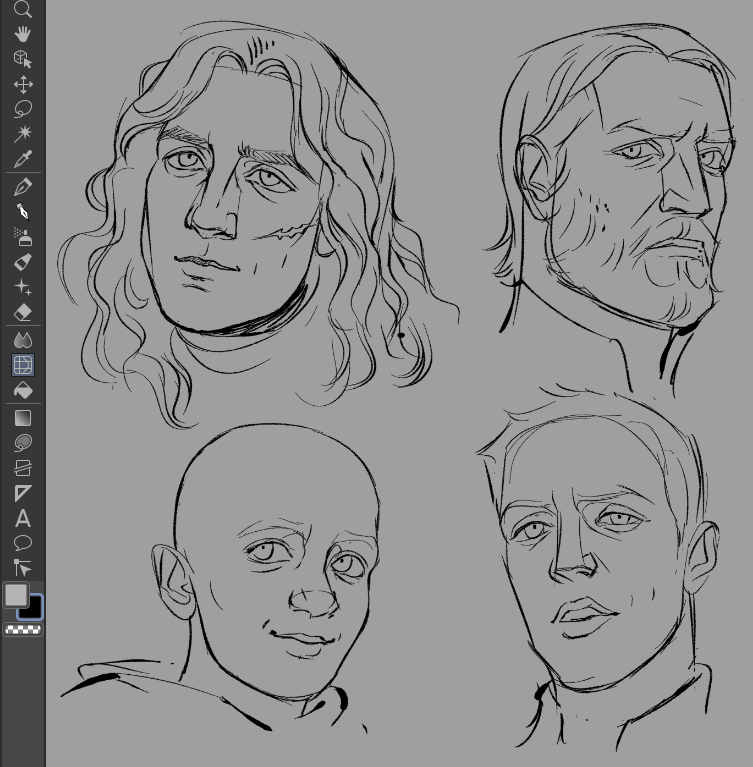Select the marker-shaped Brush tool

23,262
